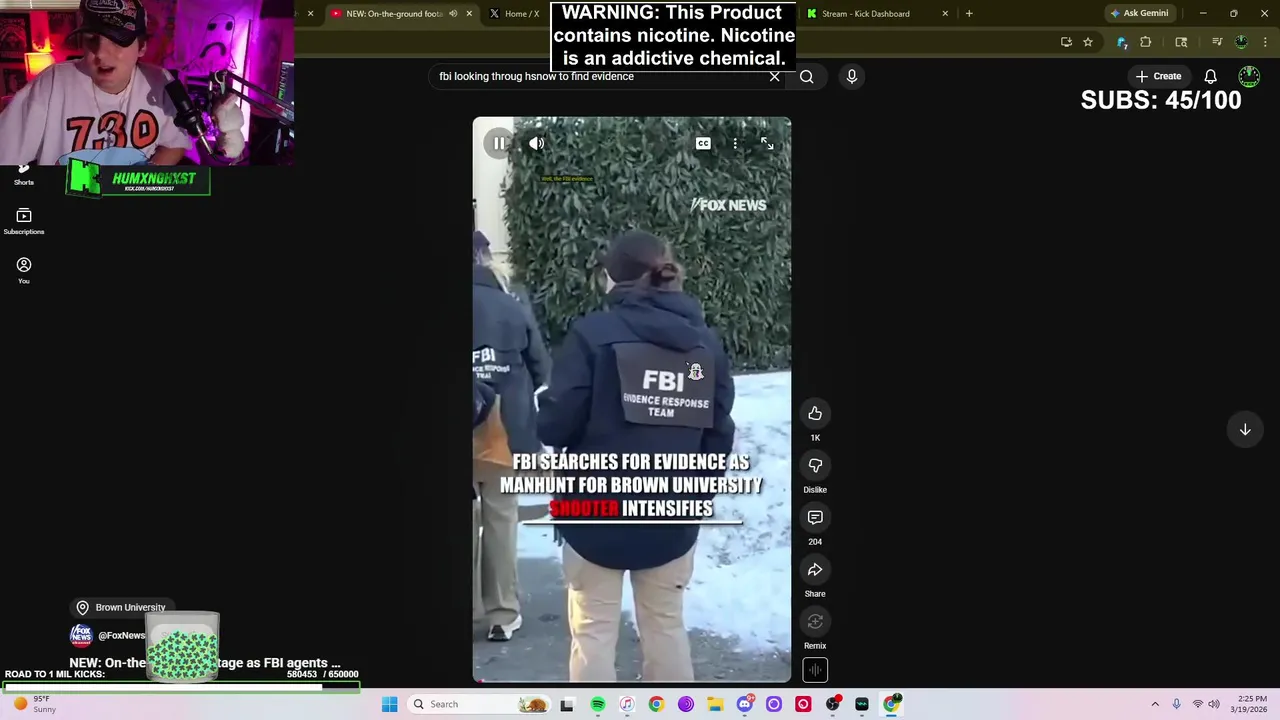Open Subscriptions in YouTube sidebar
The height and width of the screenshot is (720, 1280).
pyautogui.click(x=24, y=221)
